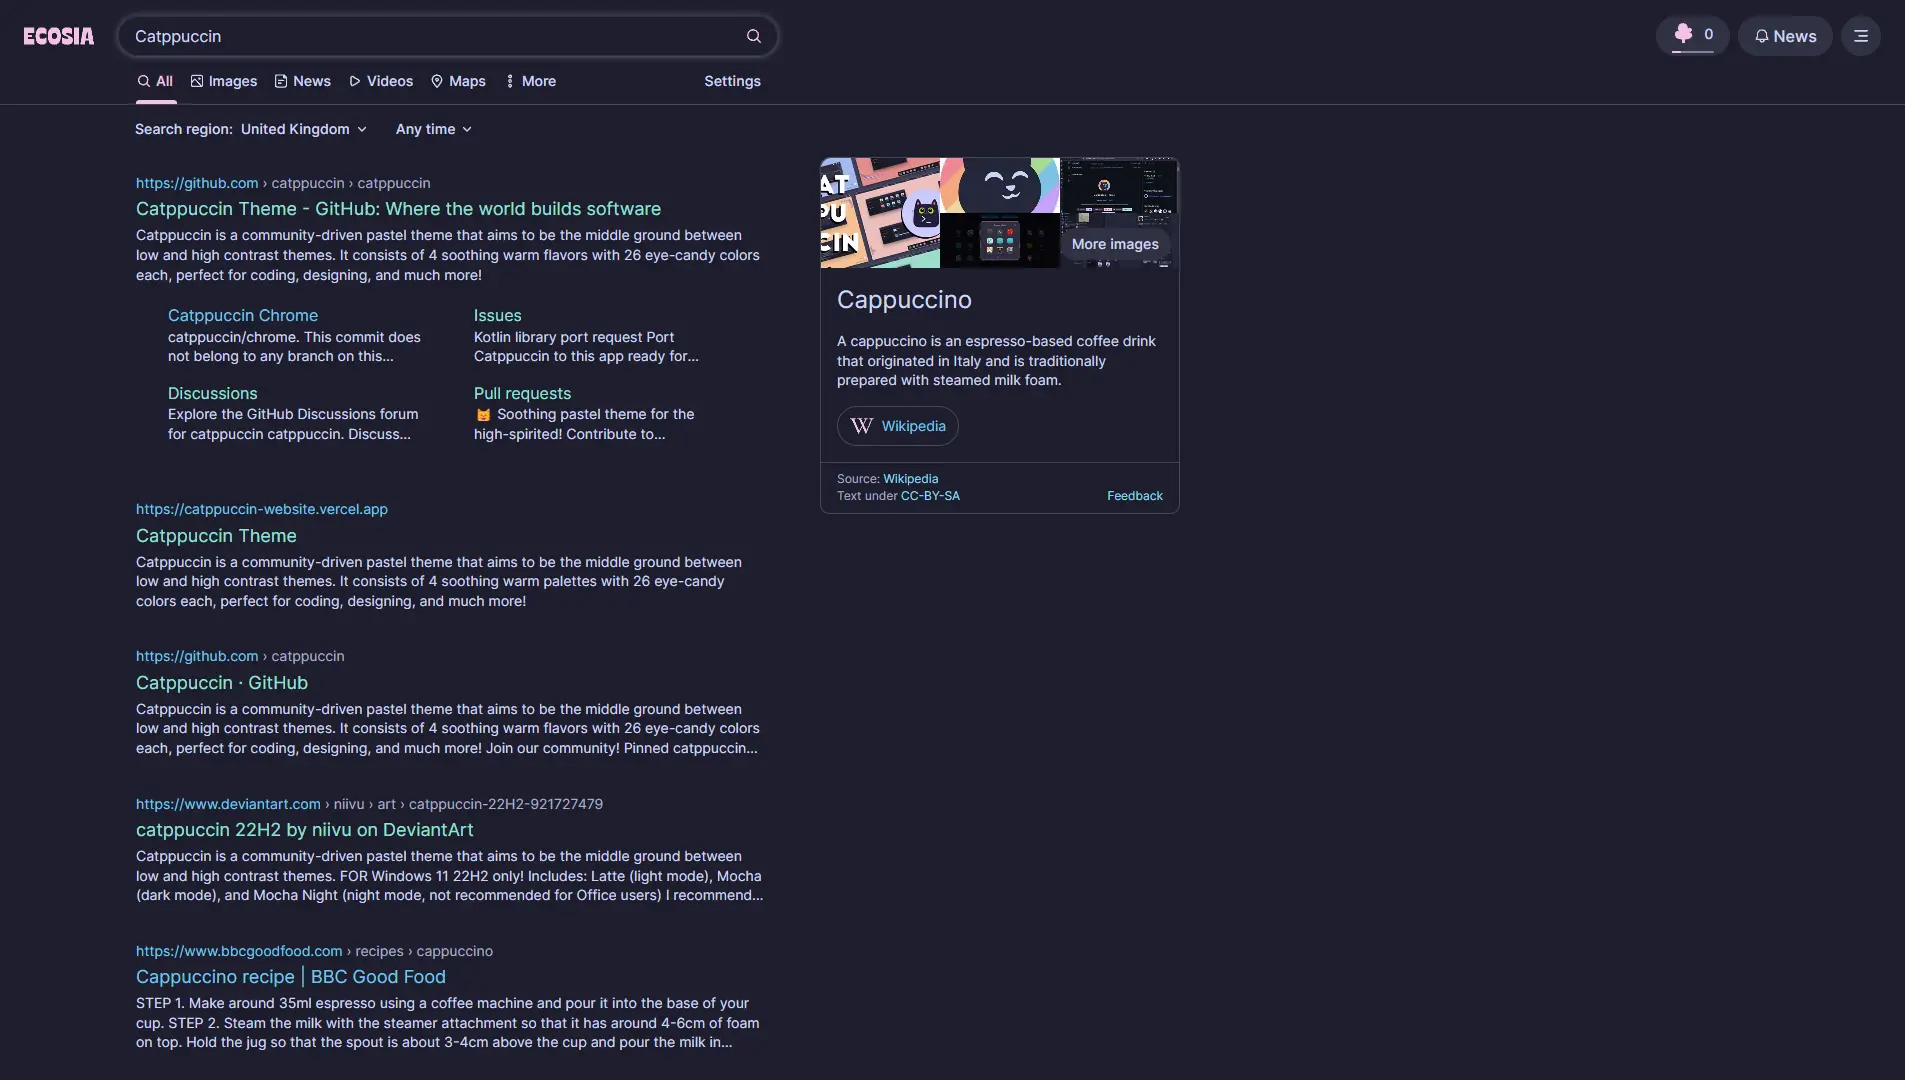Open the dark app grid thumbnail

[1000, 241]
